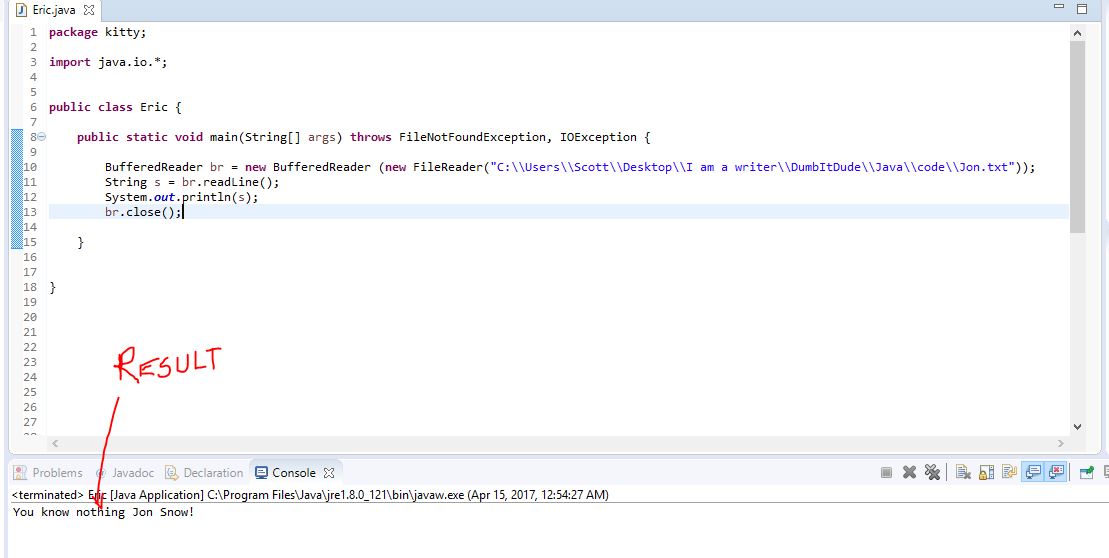Click the horizontal scrollbar's left arrow
This screenshot has height=558, width=1109.
point(55,443)
